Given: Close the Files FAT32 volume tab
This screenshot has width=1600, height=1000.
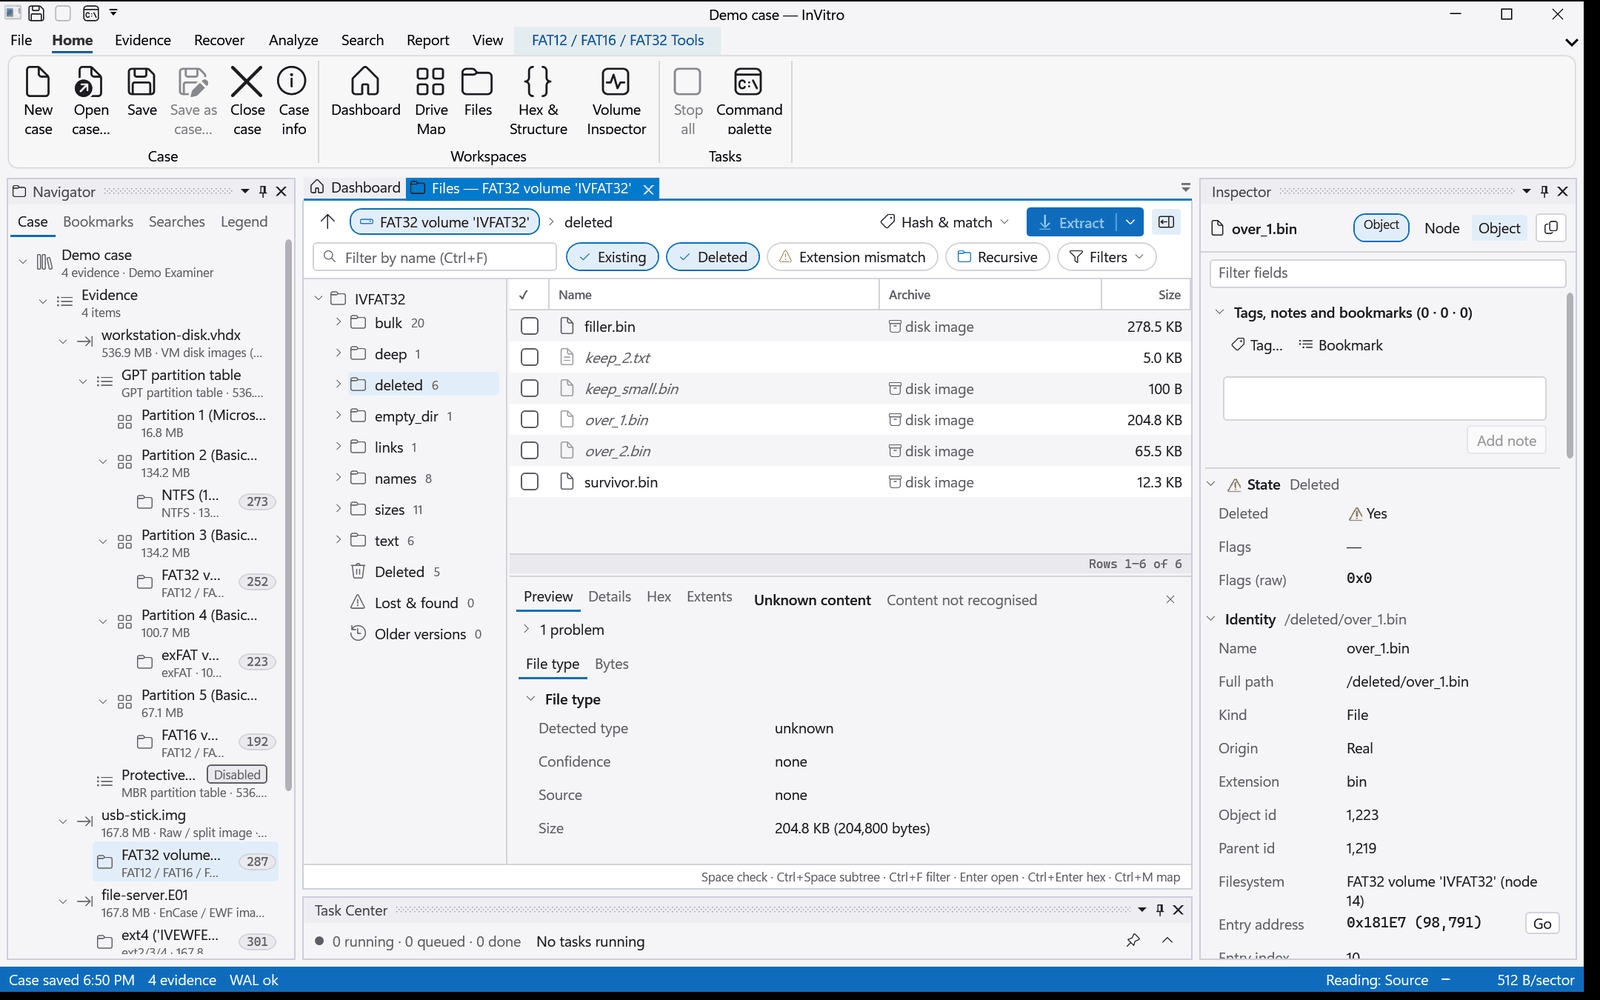Looking at the screenshot, I should [x=648, y=189].
